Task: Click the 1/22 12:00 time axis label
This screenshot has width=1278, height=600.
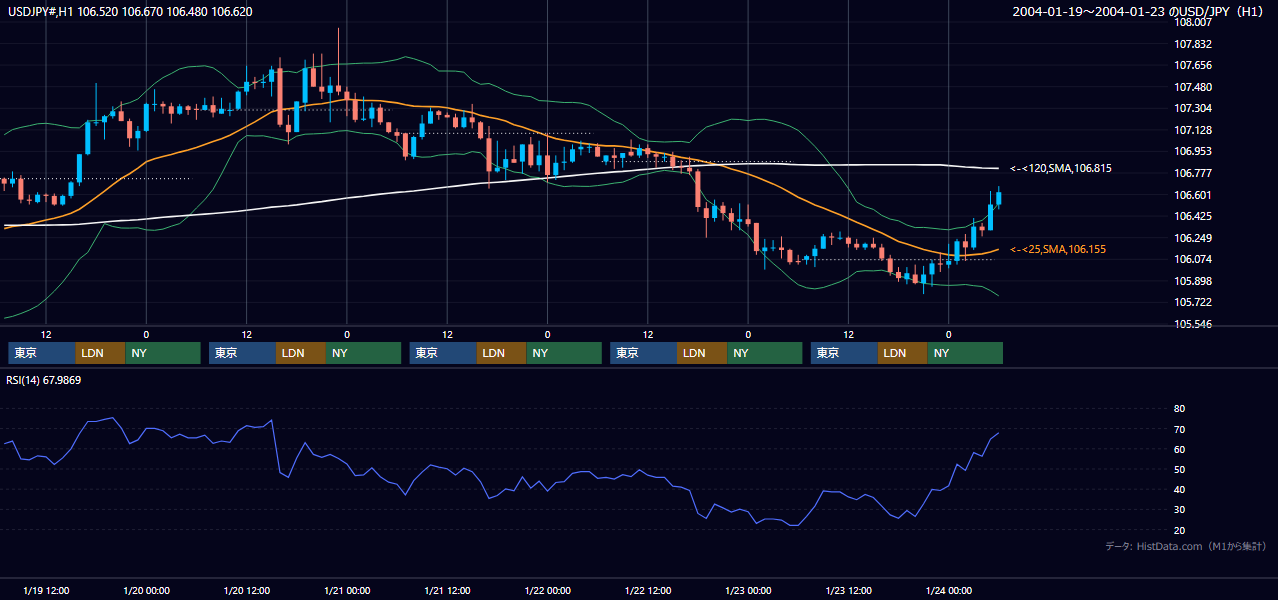Action: point(648,590)
